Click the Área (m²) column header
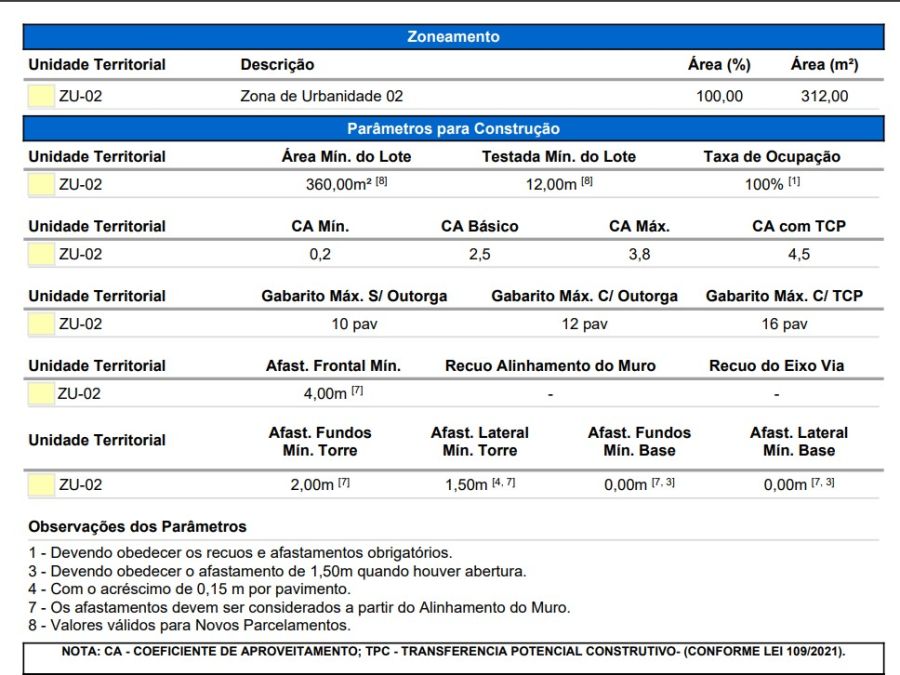This screenshot has width=900, height=675. 824,65
